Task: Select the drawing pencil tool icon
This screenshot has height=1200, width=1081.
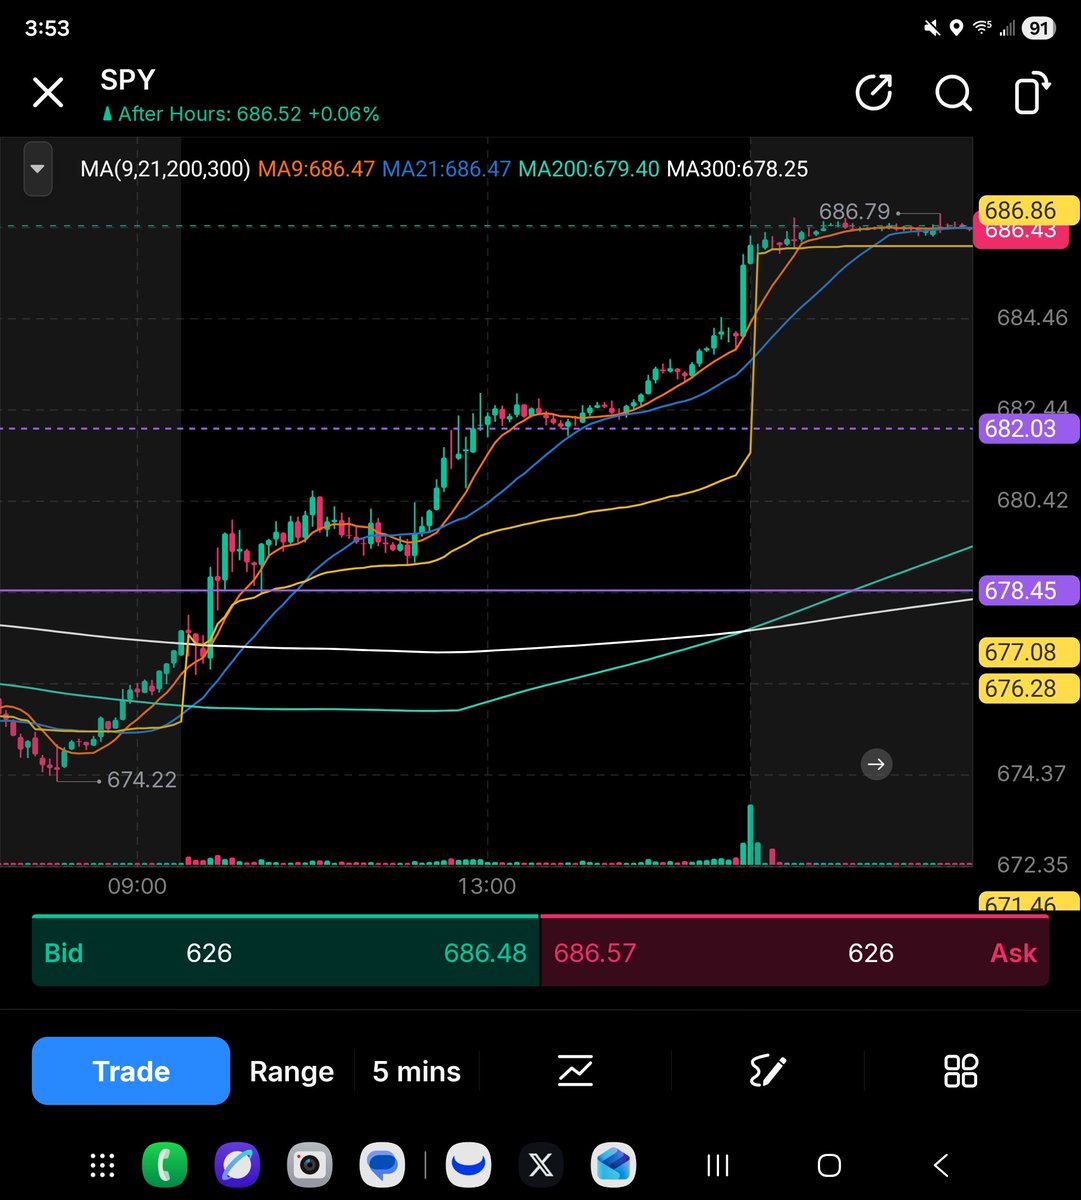Action: pos(768,1071)
